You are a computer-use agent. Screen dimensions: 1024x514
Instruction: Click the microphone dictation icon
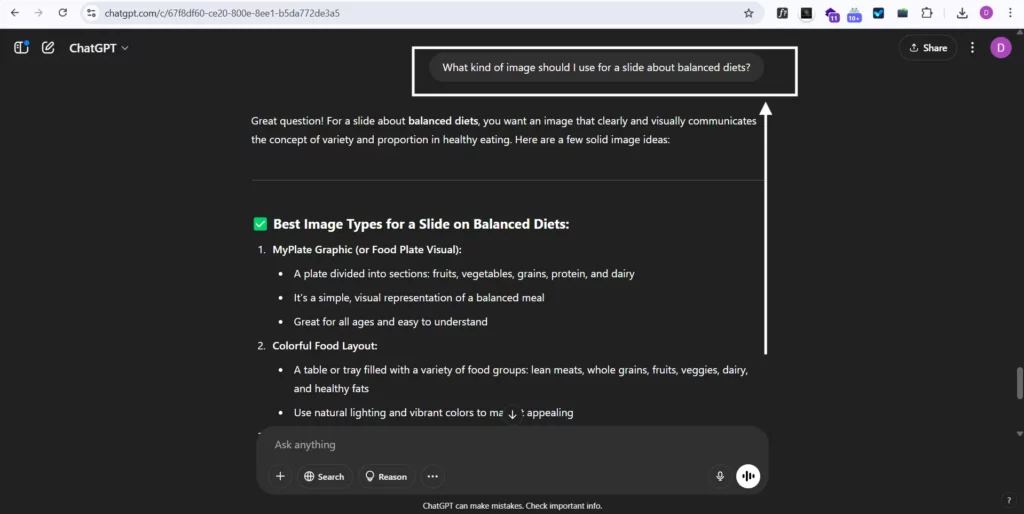(720, 477)
